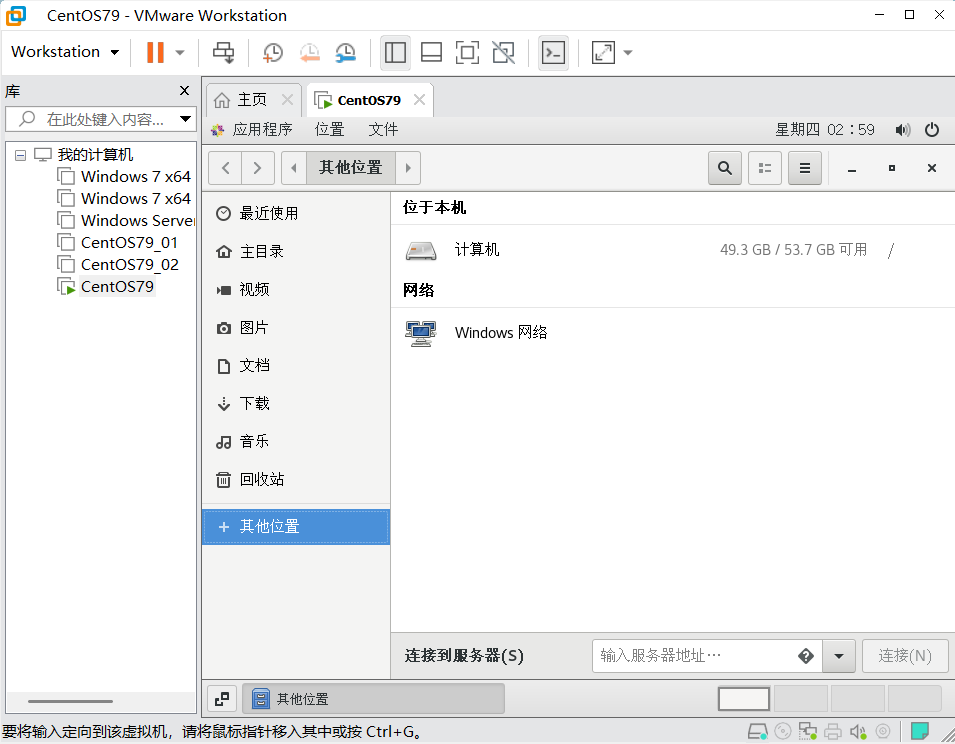The height and width of the screenshot is (744, 955).
Task: Open 文档 folder in the sidebar
Action: (296, 365)
